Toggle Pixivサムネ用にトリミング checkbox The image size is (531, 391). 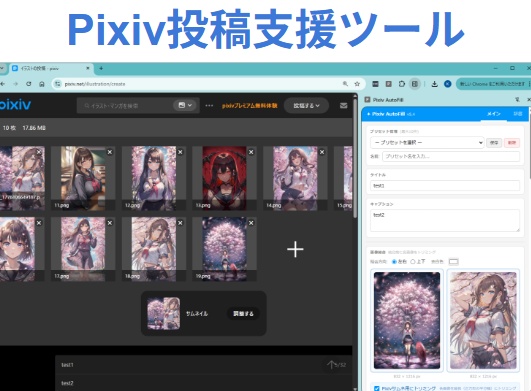(x=376, y=388)
